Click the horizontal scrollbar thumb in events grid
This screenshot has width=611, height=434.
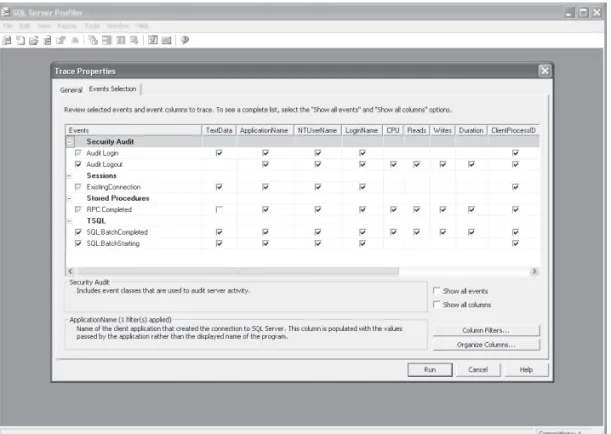pos(237,271)
